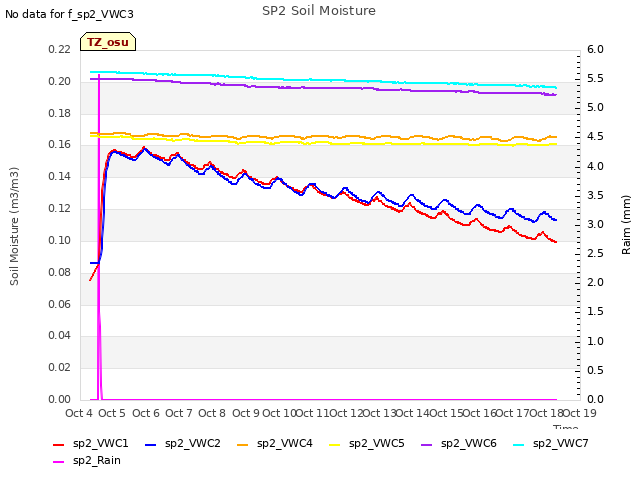Click the 0.20 left axis value
This screenshot has height=480, width=640.
[60, 81]
